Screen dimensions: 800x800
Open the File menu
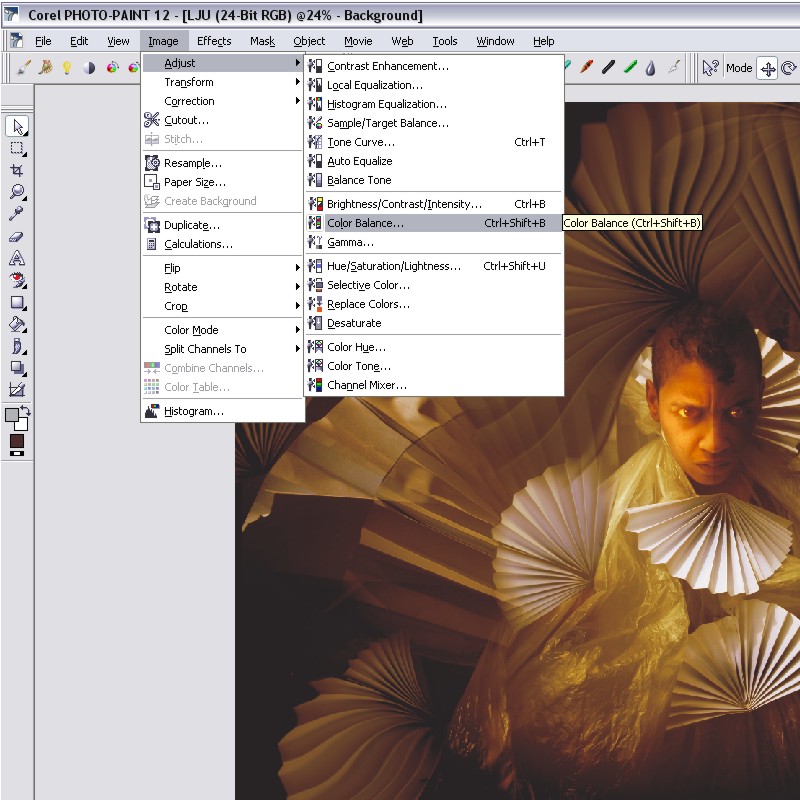pos(43,41)
